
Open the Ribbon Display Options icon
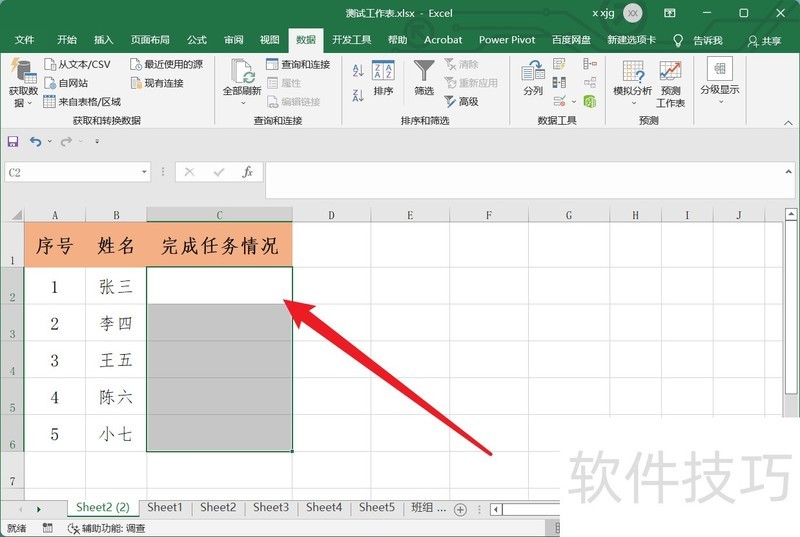pyautogui.click(x=669, y=13)
